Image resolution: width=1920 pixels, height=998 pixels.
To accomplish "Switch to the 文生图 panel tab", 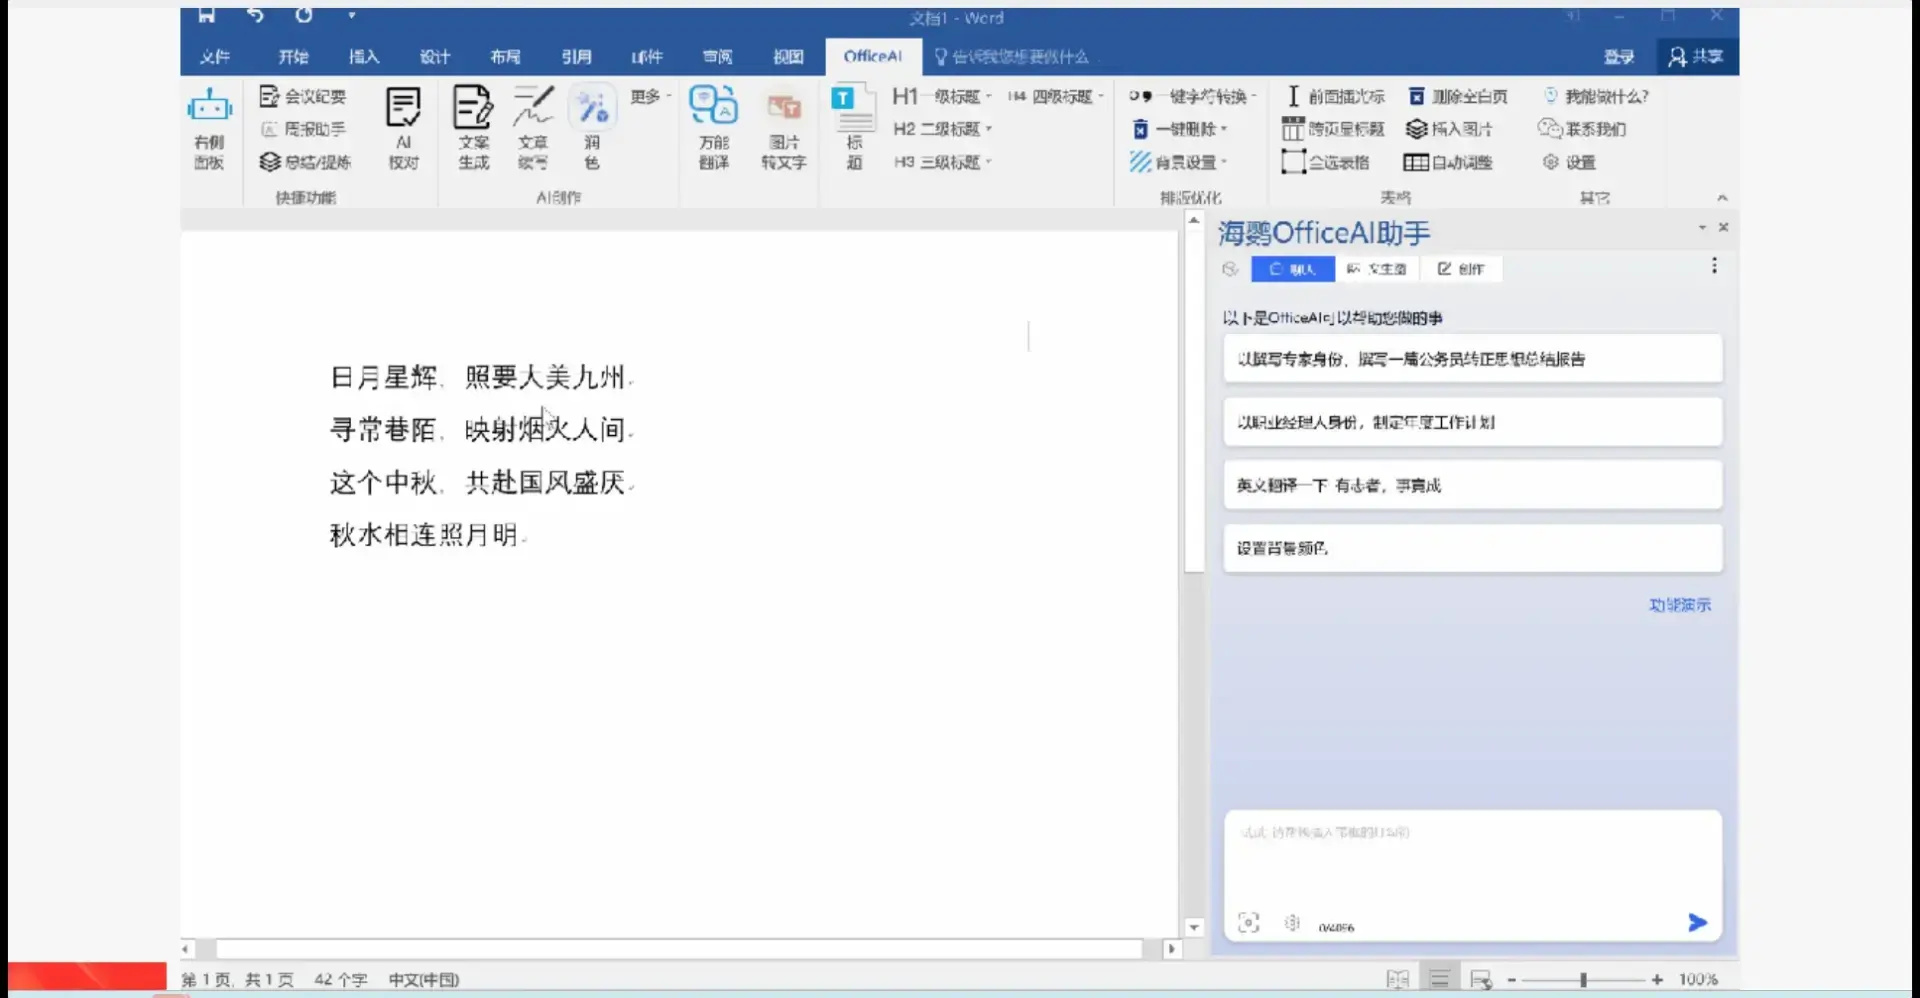I will click(1378, 268).
